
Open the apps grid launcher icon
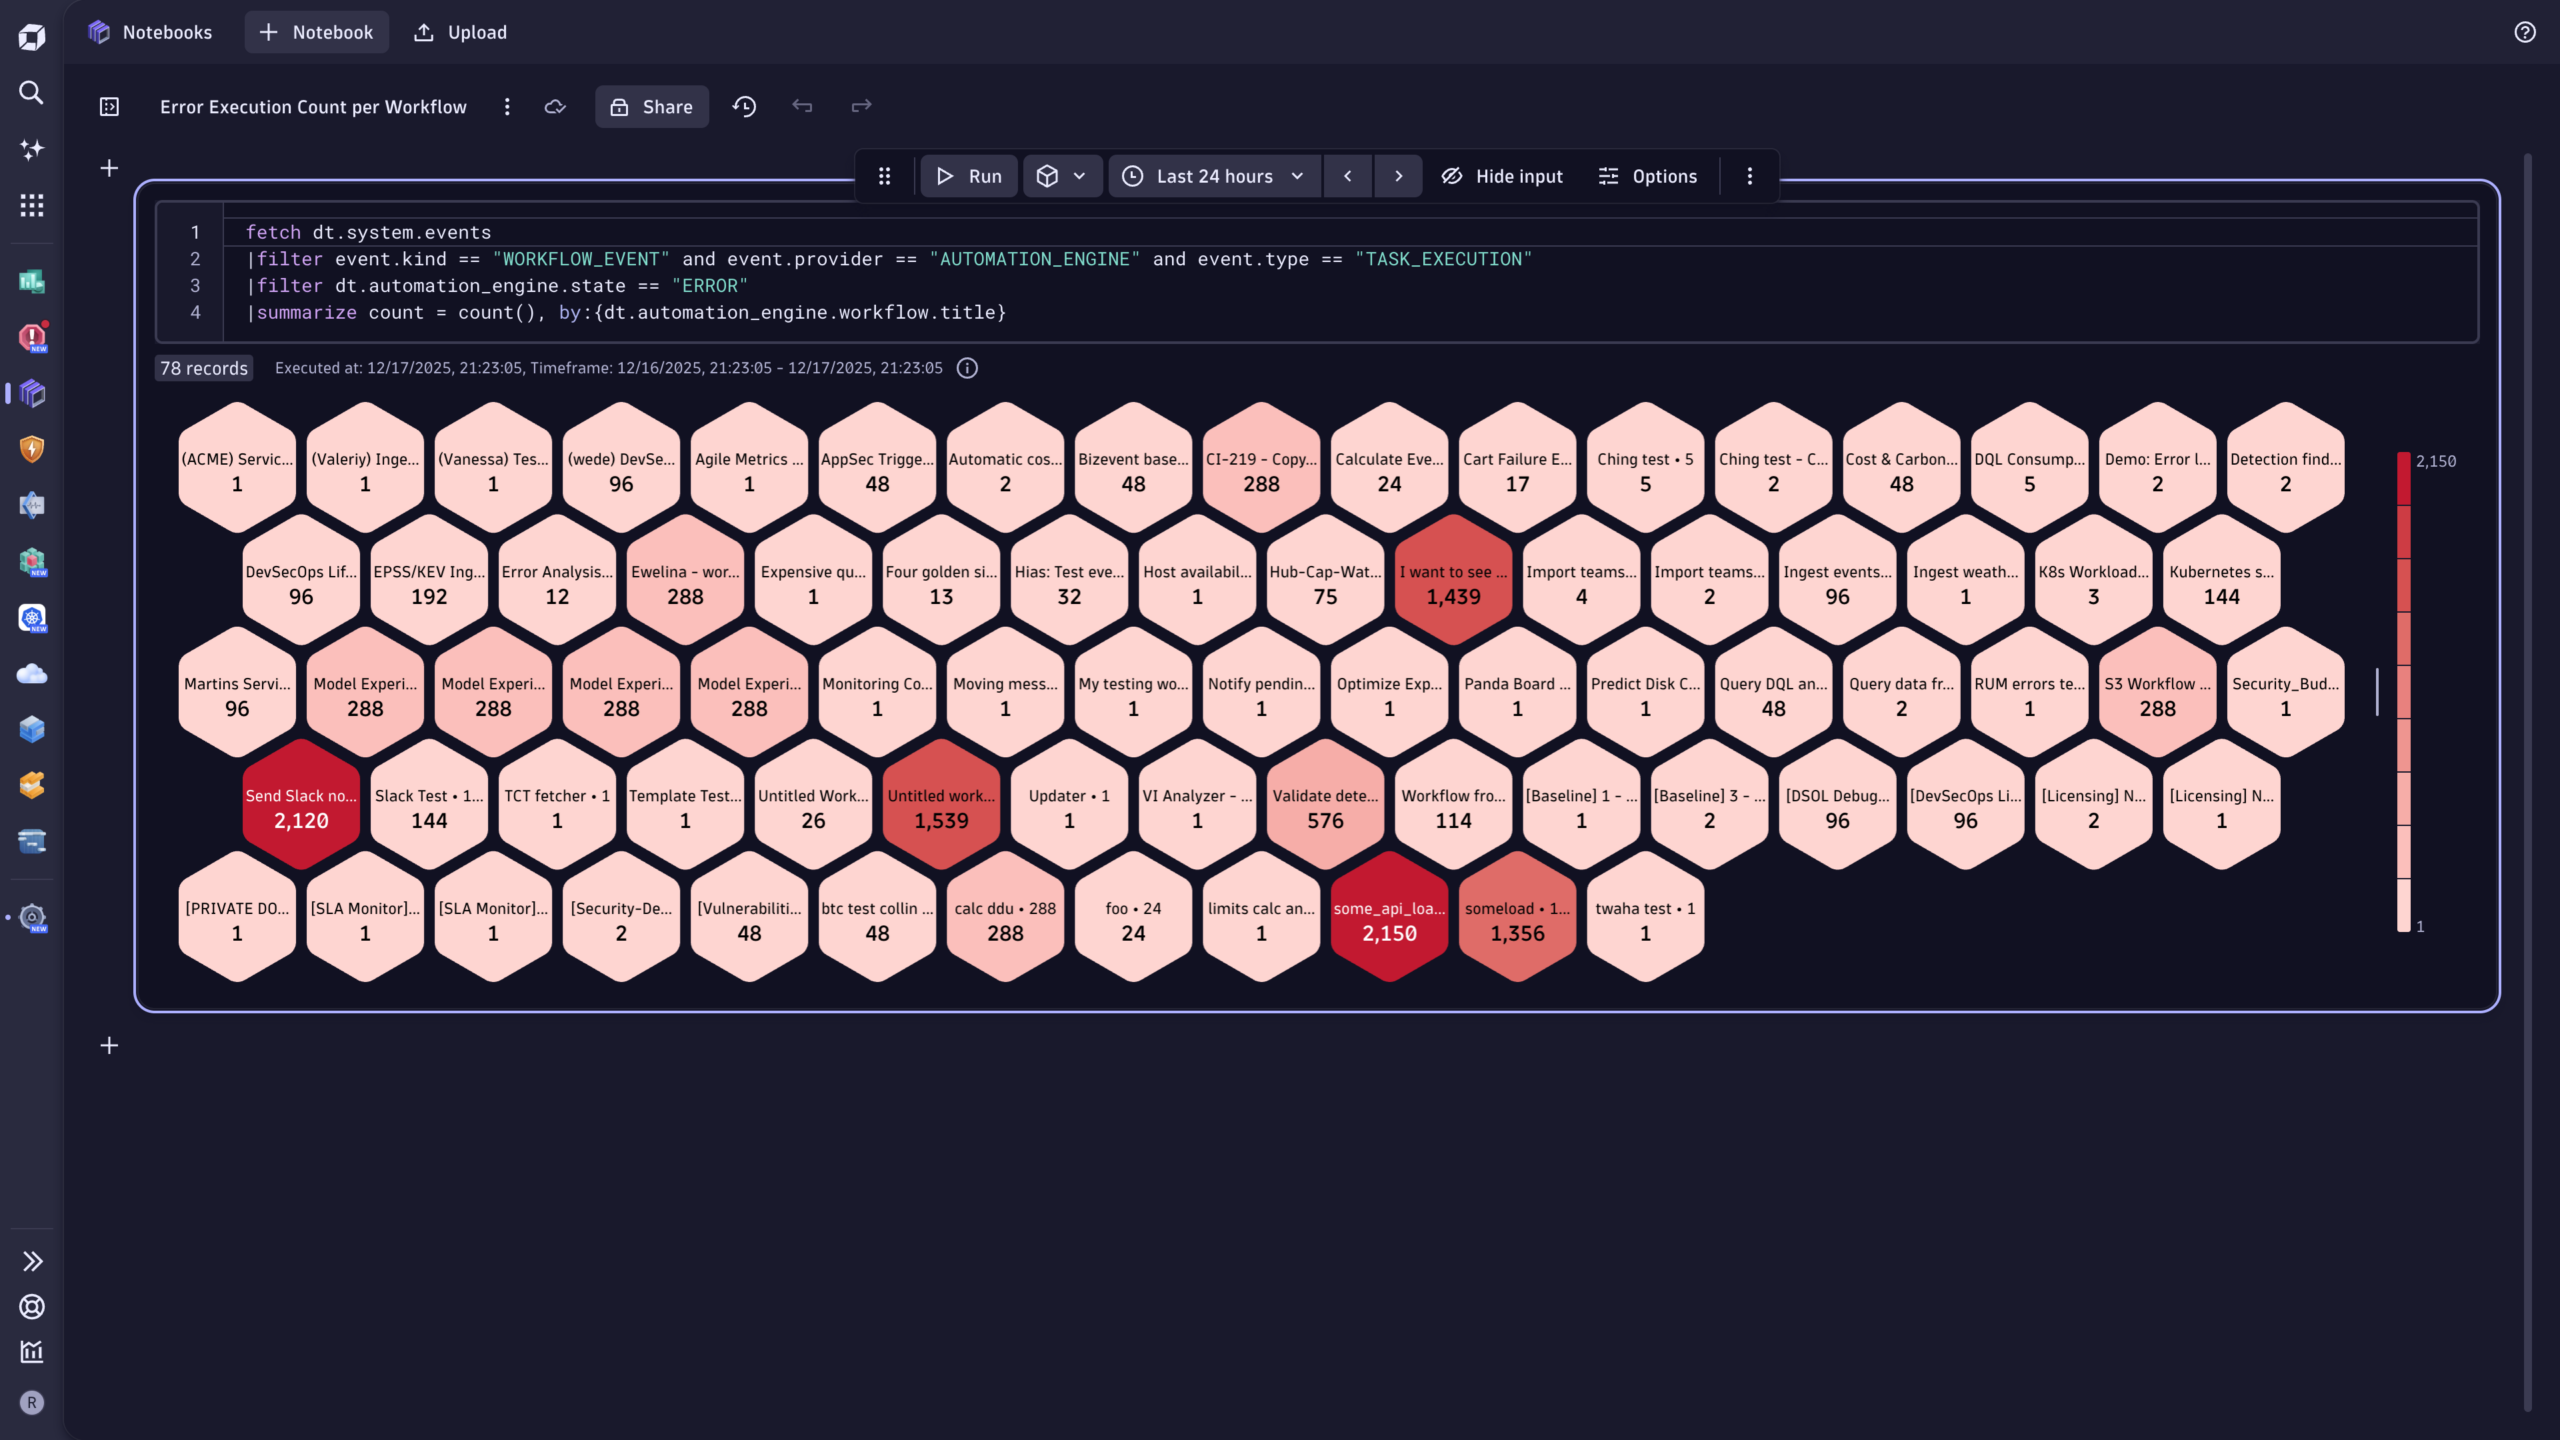[31, 205]
